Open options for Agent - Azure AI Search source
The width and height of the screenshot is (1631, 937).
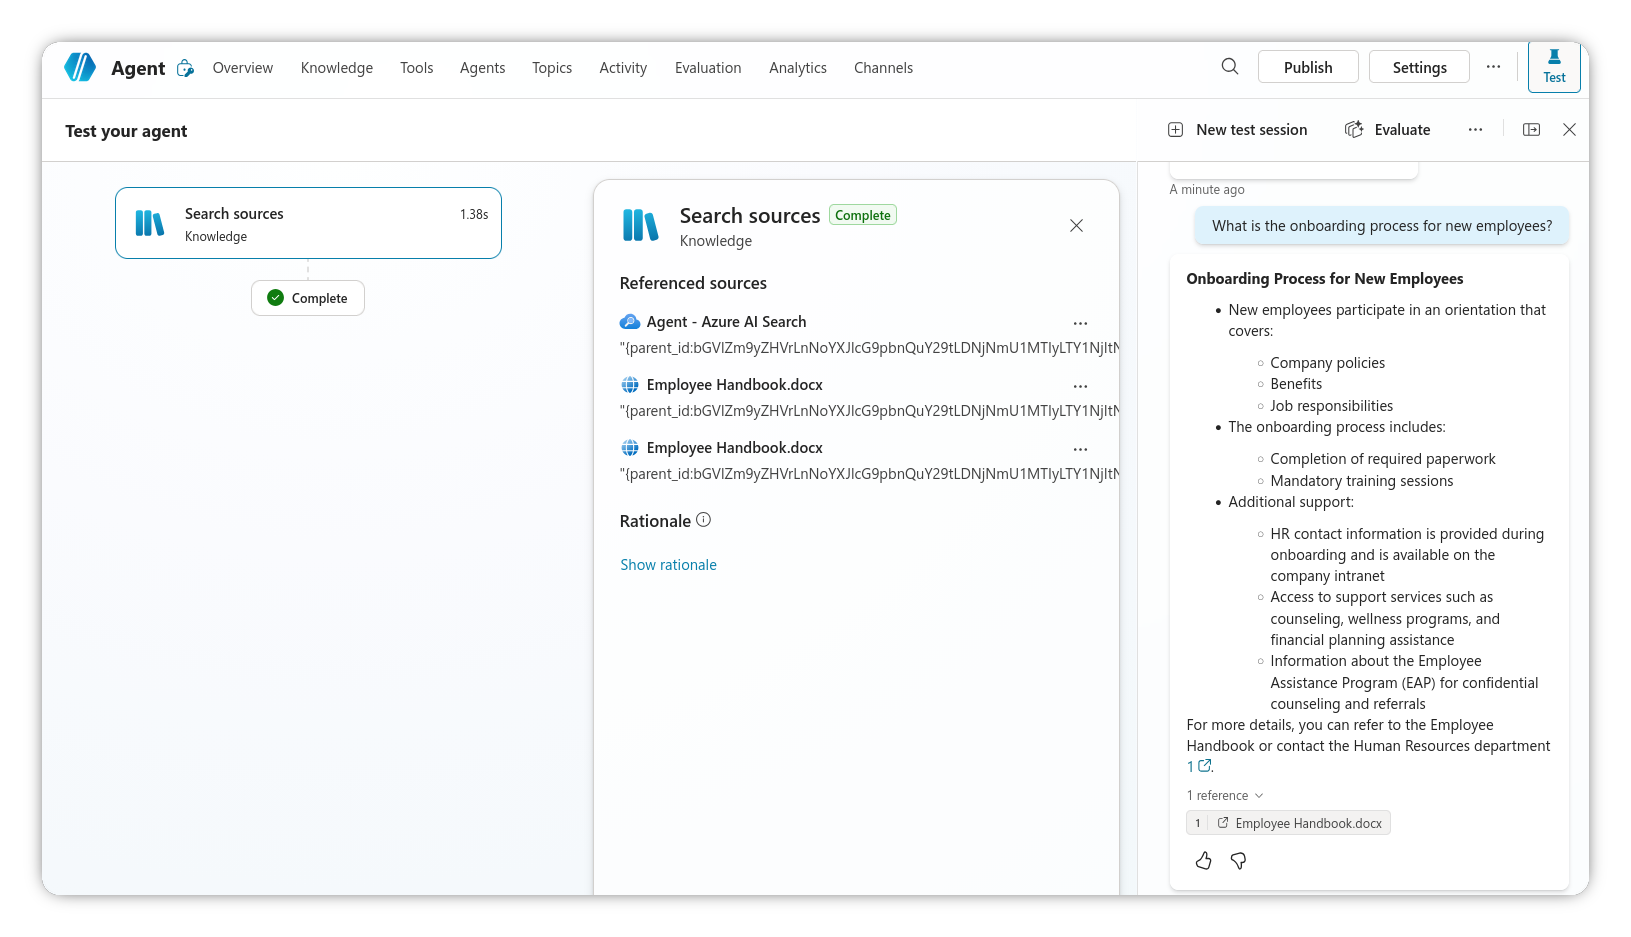point(1080,323)
